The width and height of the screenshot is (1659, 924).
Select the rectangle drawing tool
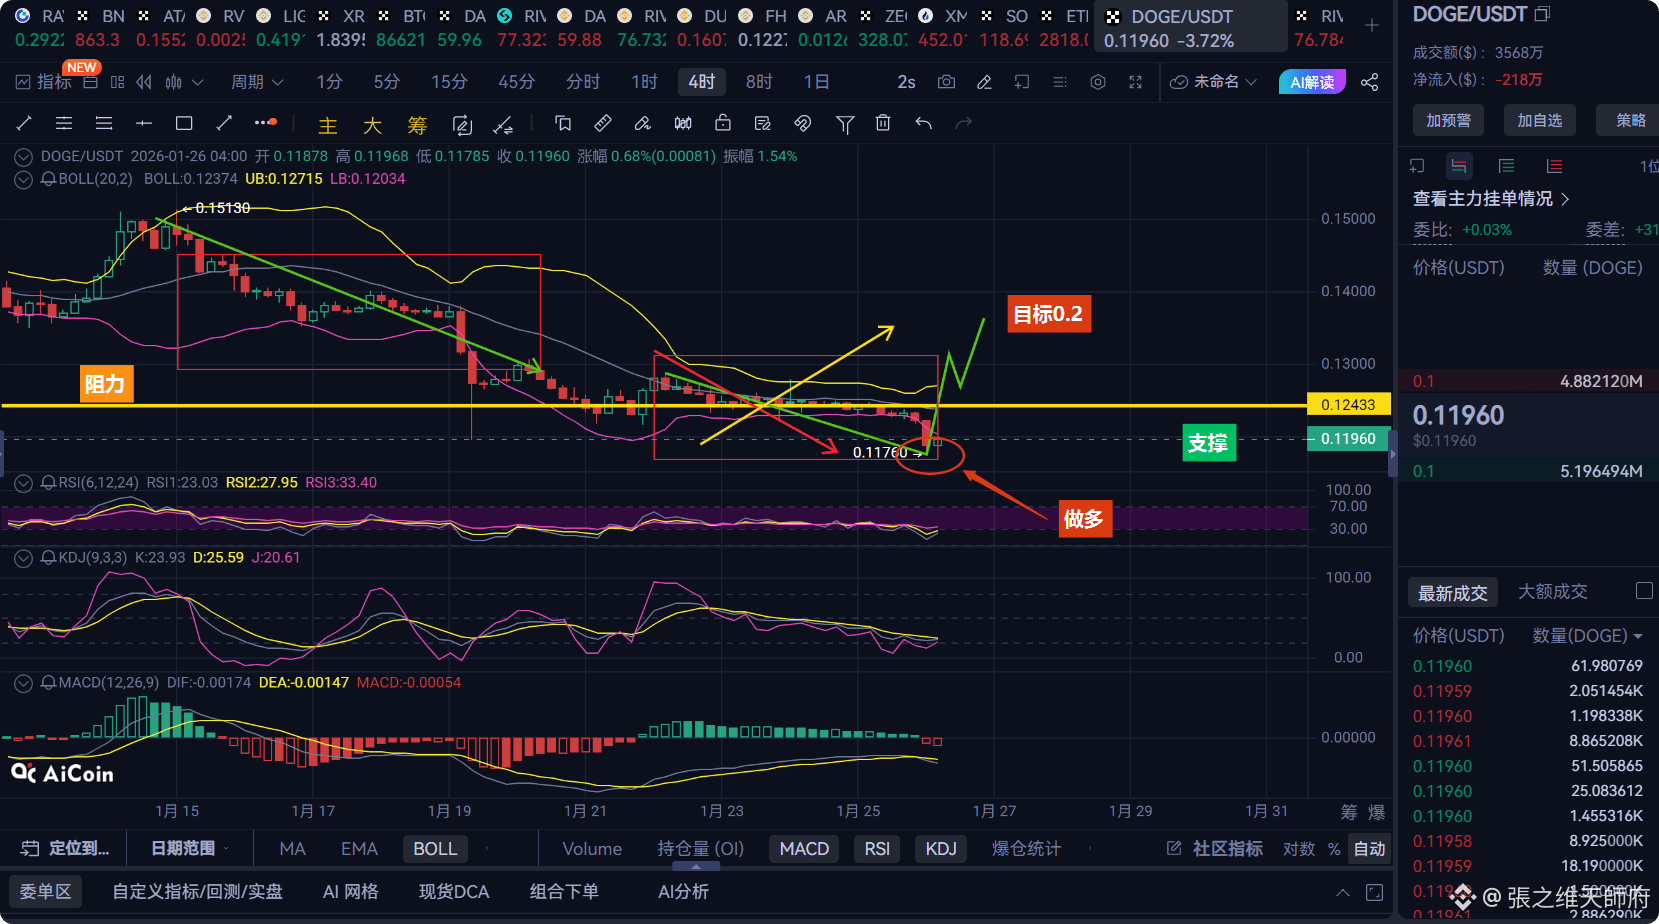[184, 123]
